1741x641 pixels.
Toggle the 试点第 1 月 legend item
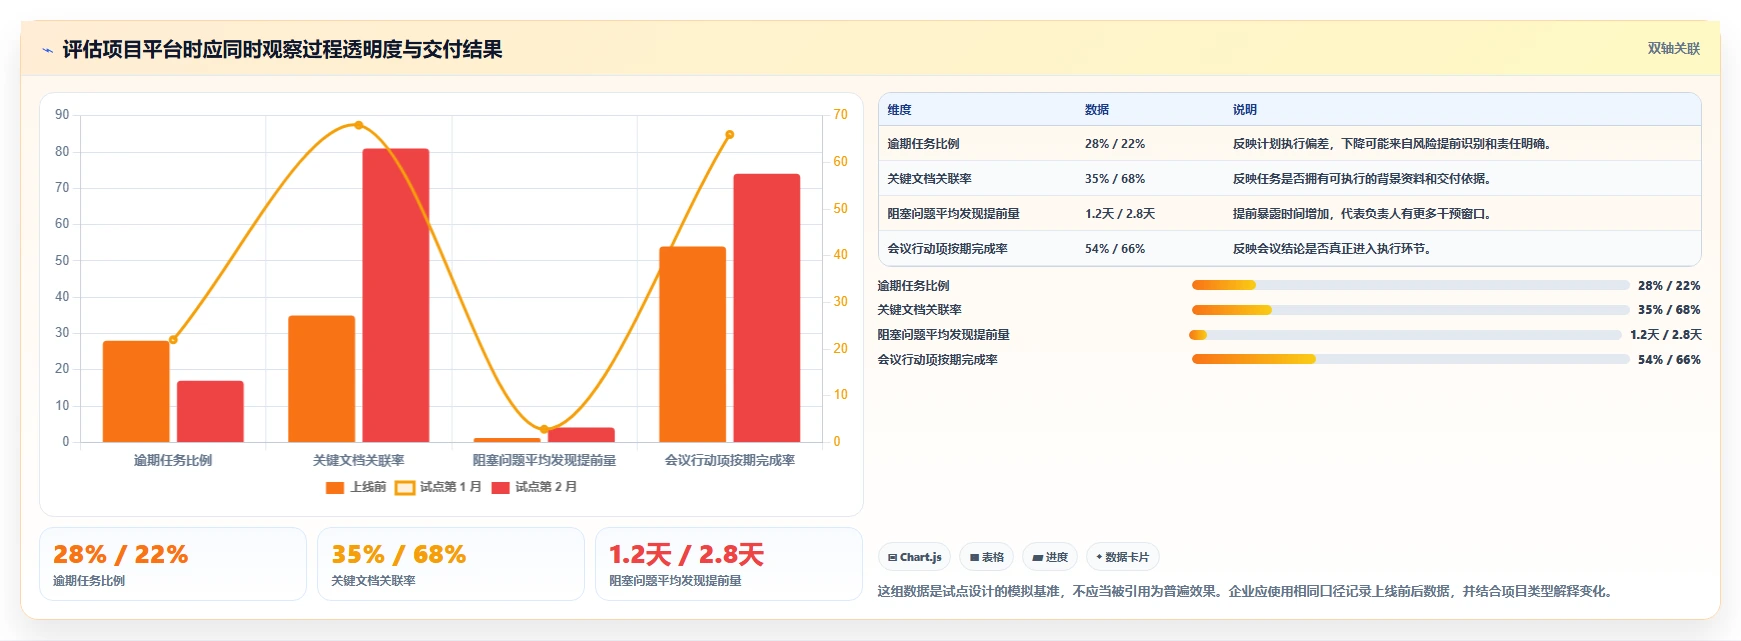tap(438, 487)
